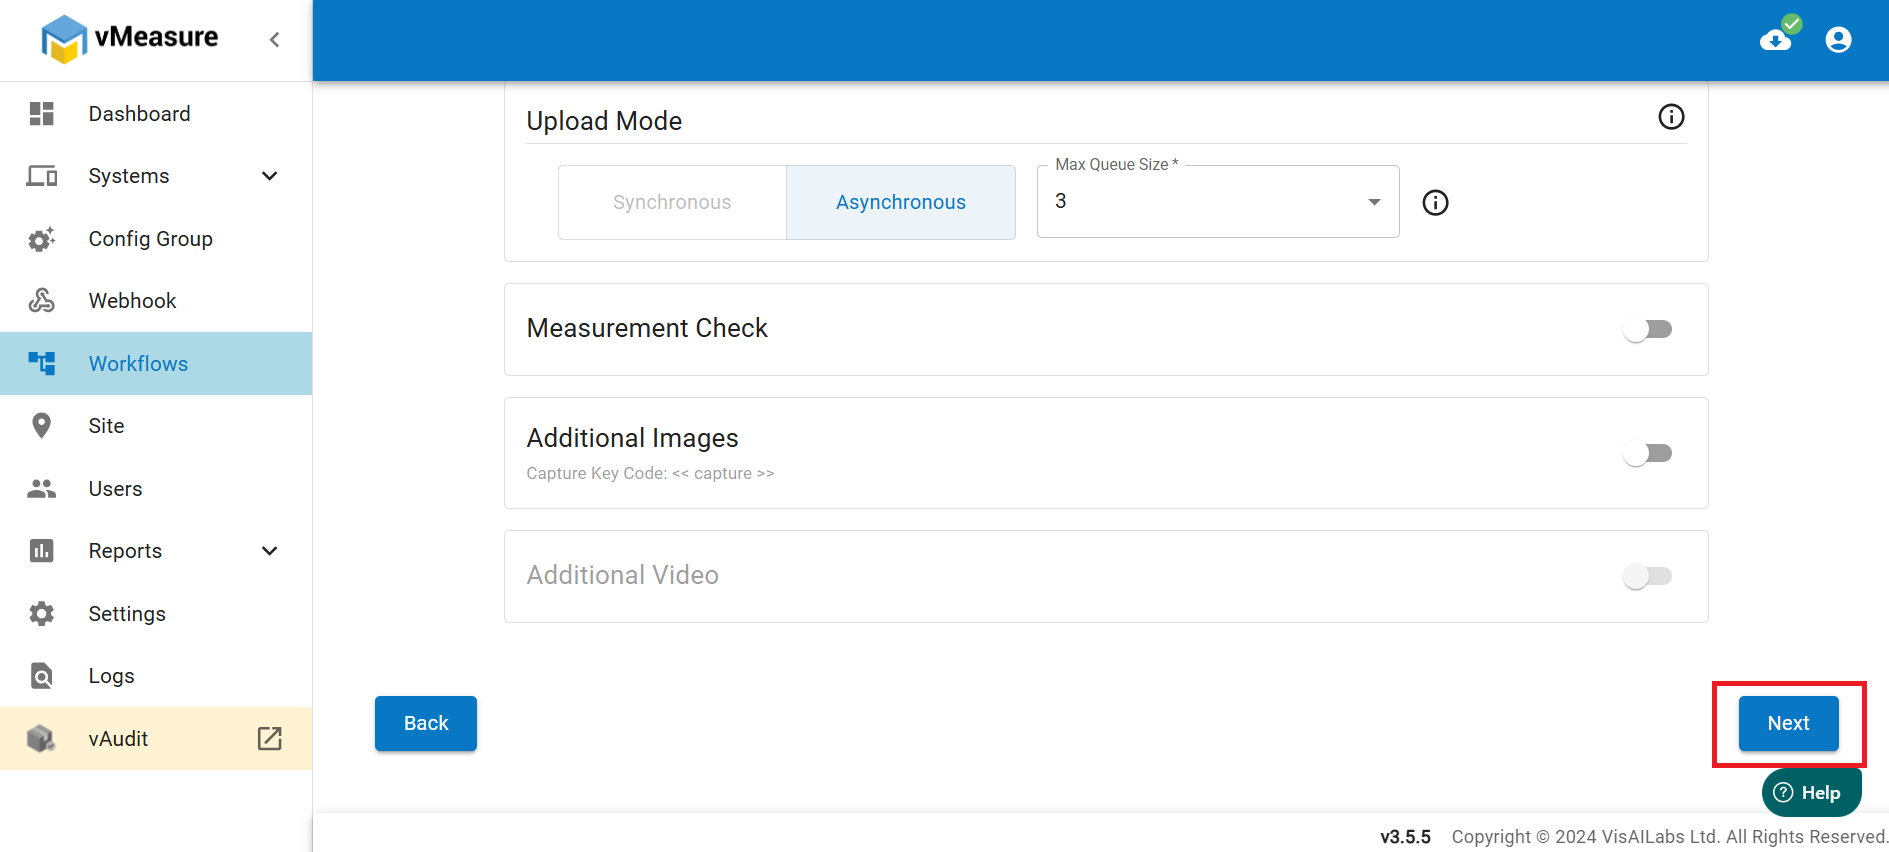The image size is (1889, 852).
Task: Open the Help widget
Action: tap(1811, 792)
